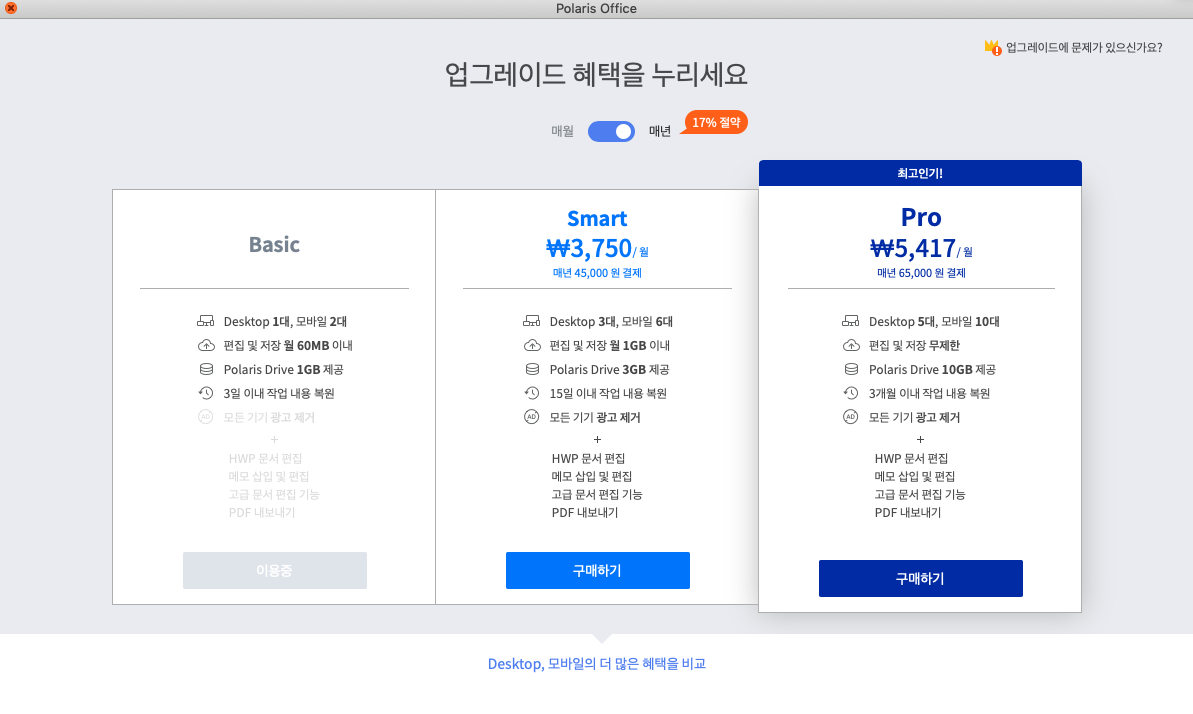This screenshot has width=1193, height=714.
Task: Click Polaris Drive 3GB 제공 text
Action: point(609,369)
